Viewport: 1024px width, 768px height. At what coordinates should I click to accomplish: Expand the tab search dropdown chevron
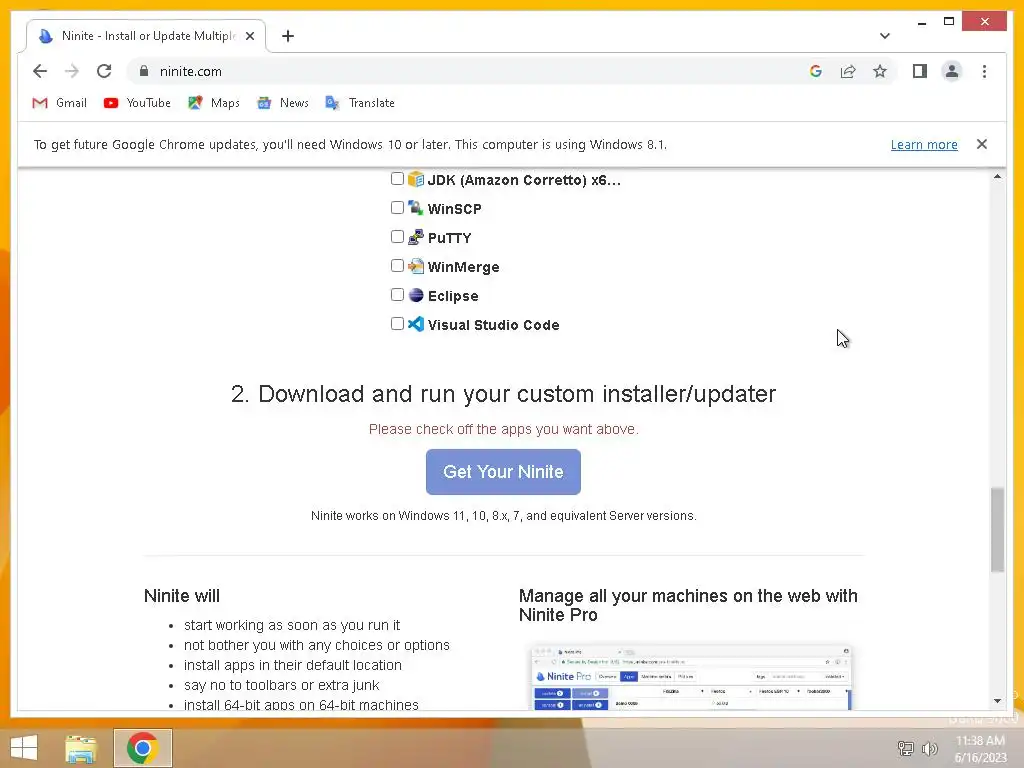tap(884, 36)
